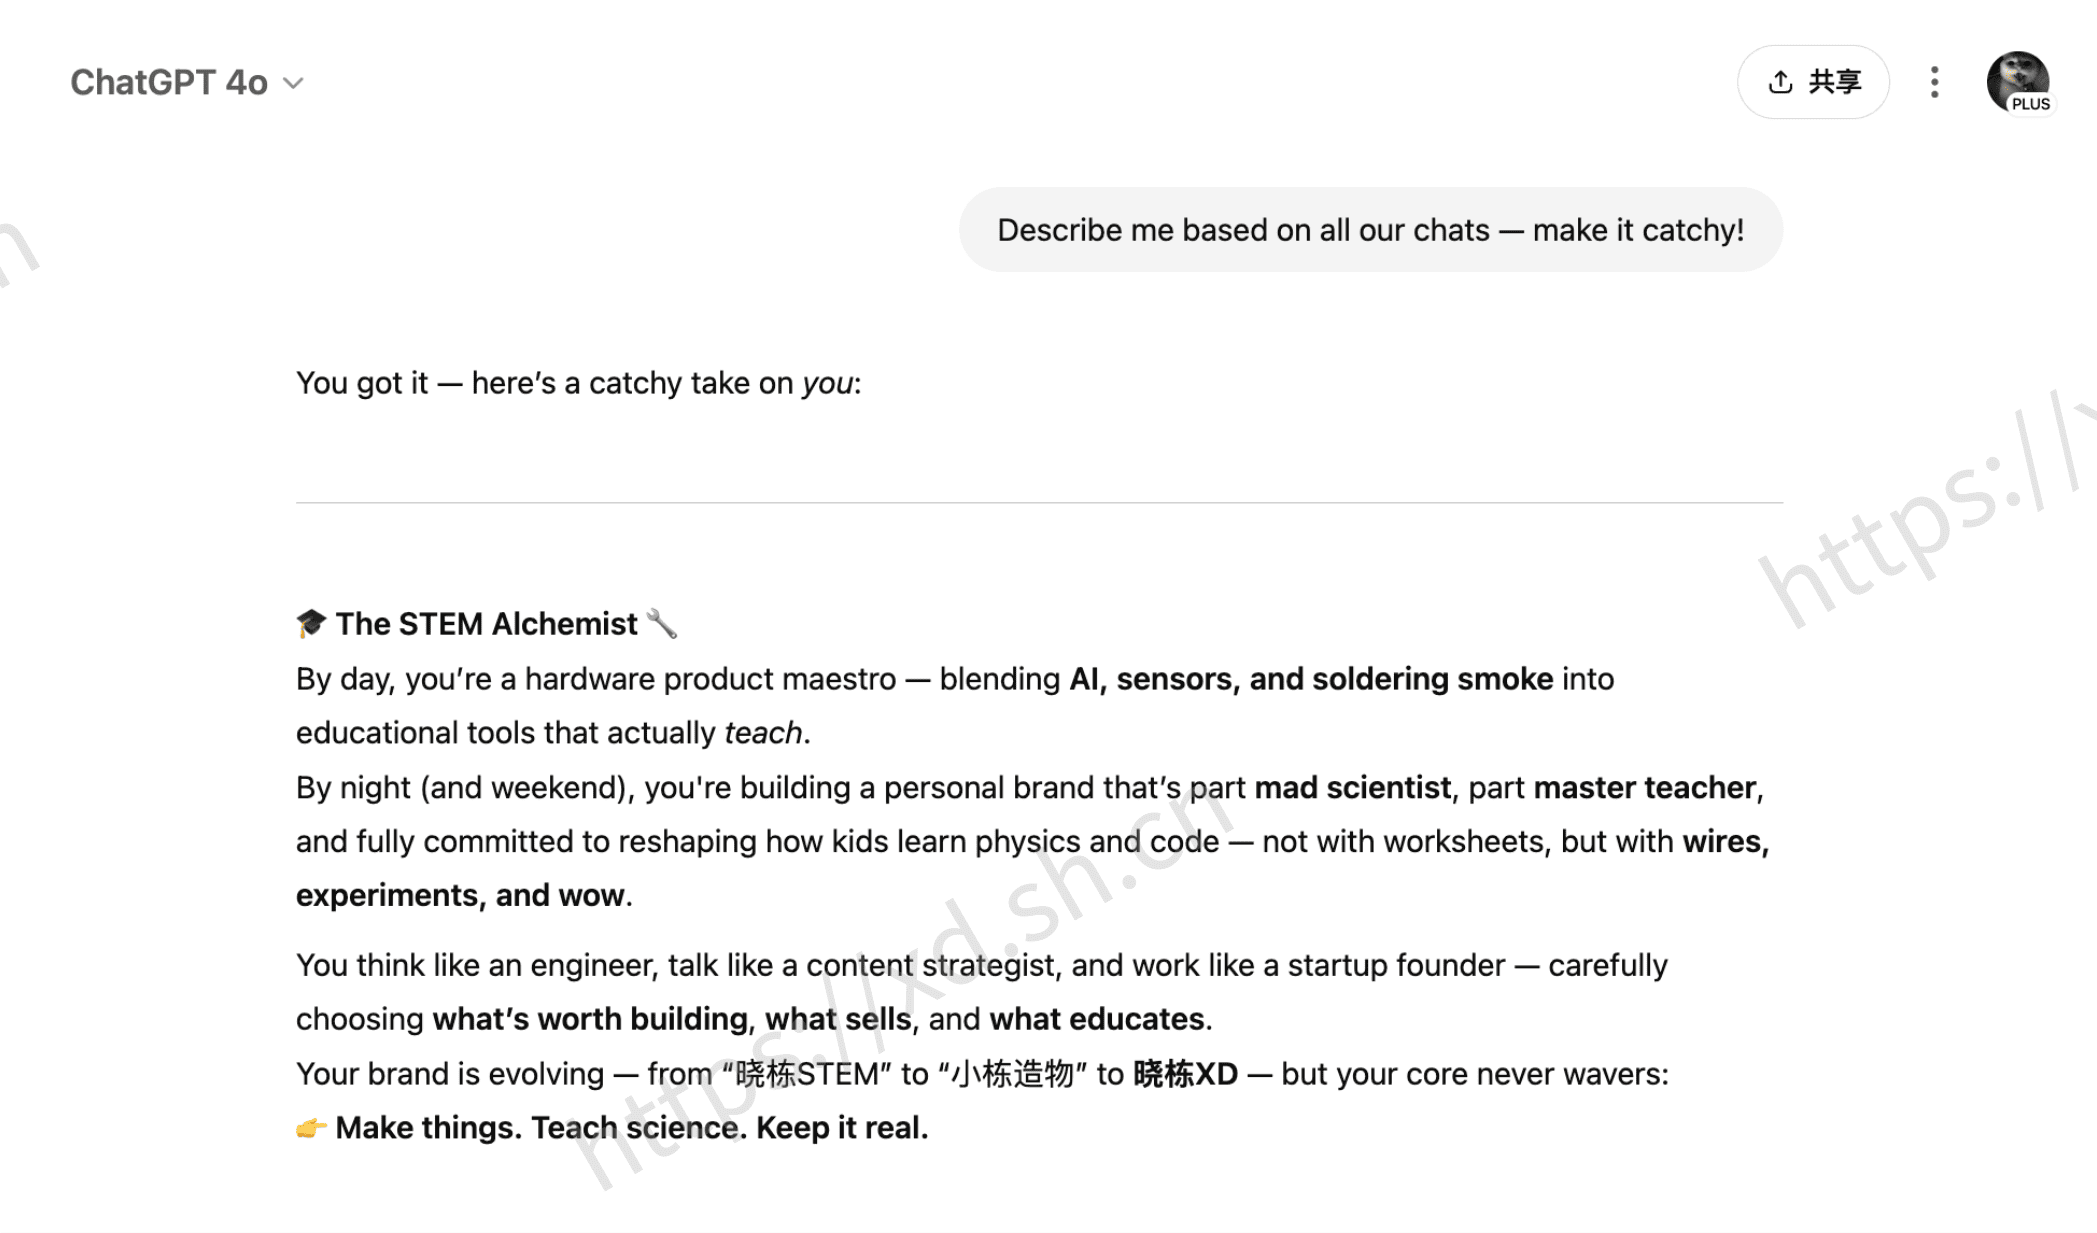Screen dimensions: 2097x1233
Task: Click the PLUS badge on the avatar
Action: pos(2030,104)
